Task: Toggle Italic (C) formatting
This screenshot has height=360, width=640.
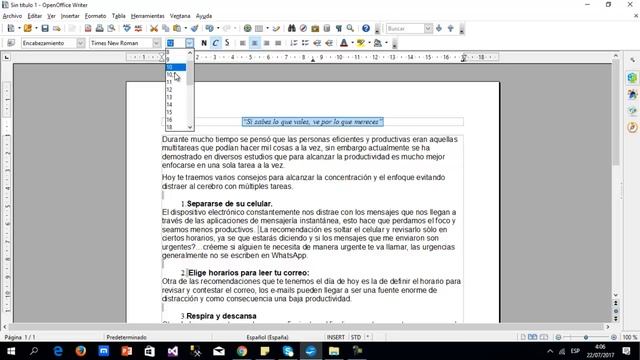Action: (216, 43)
